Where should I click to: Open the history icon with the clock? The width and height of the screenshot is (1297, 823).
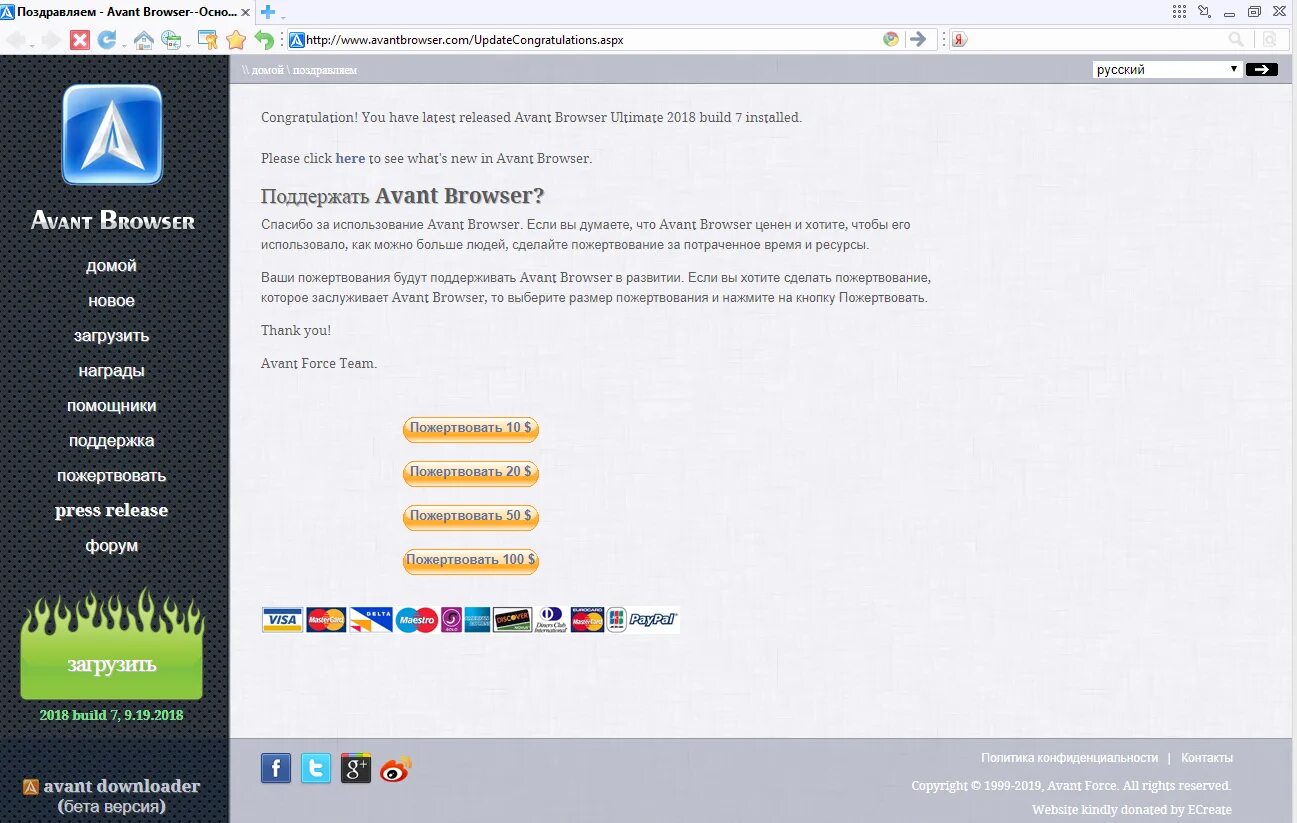coord(172,40)
